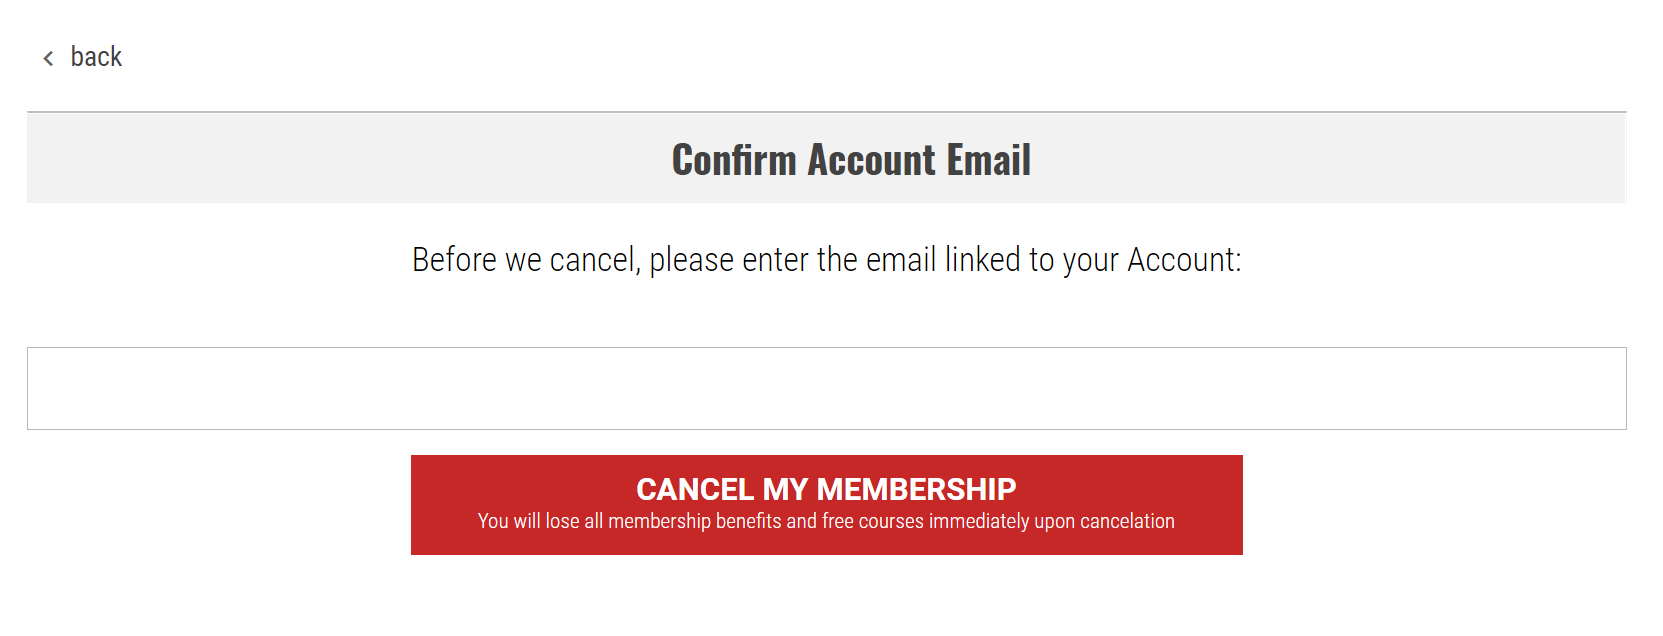The width and height of the screenshot is (1663, 636).
Task: Click the 'Confirm Account Email' heading
Action: (851, 160)
